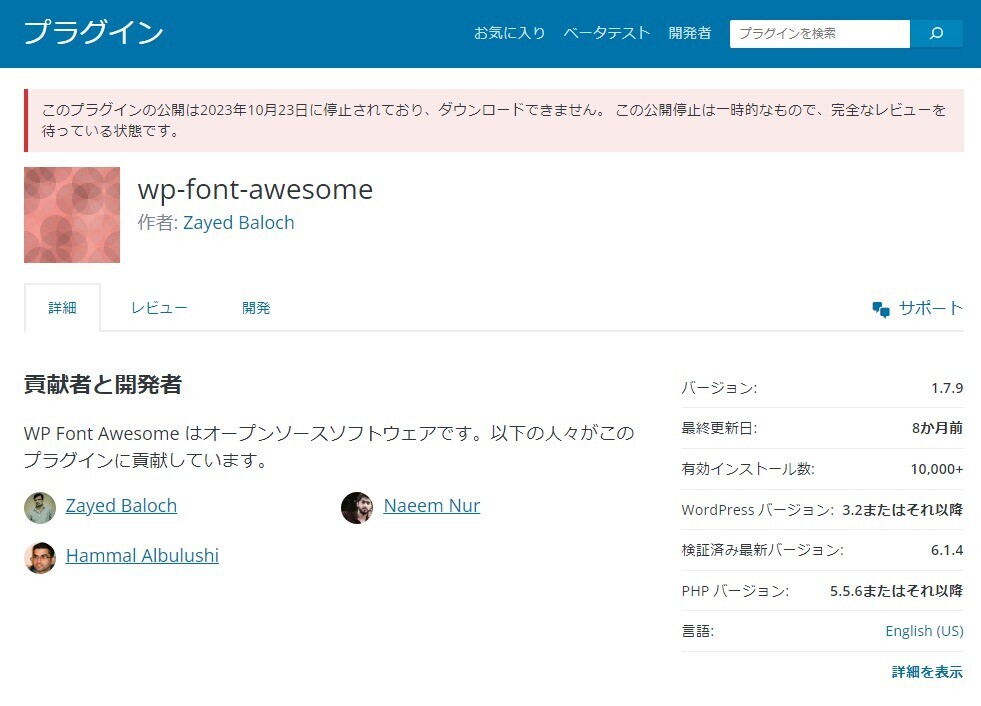981x706 pixels.
Task: Focus the プラグインを検索 search field
Action: [x=820, y=33]
